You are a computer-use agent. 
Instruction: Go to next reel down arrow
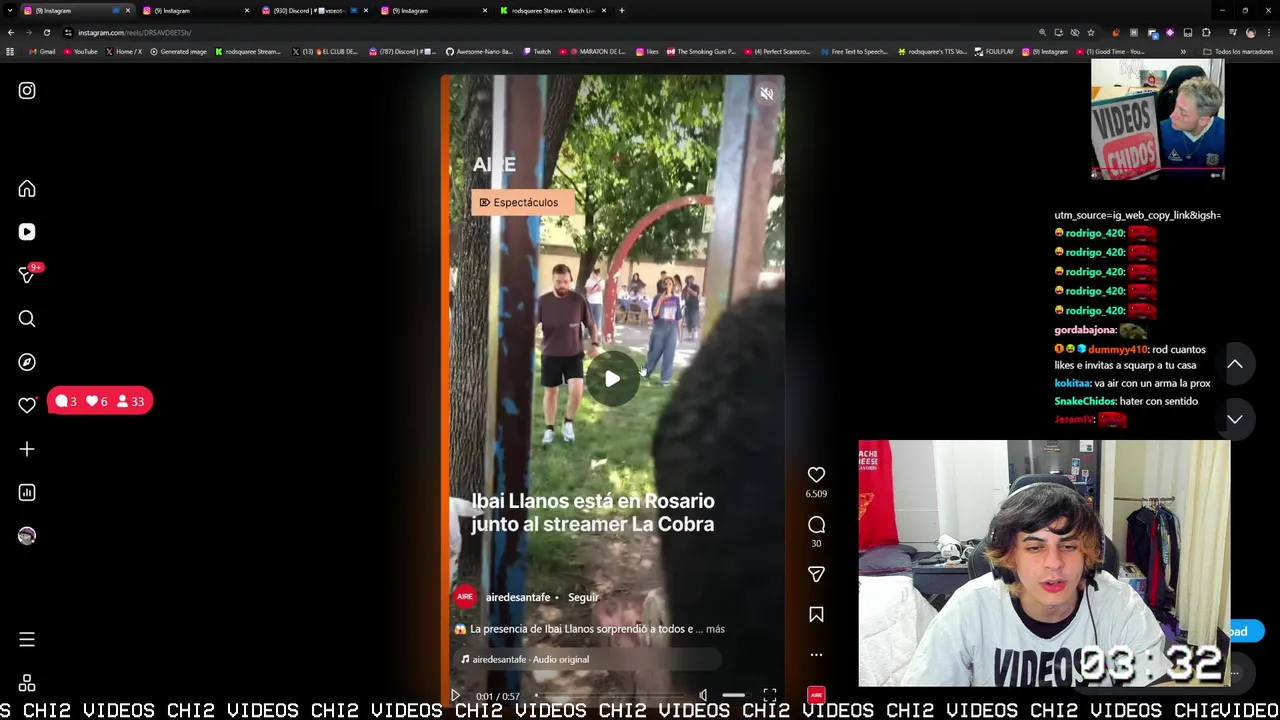(x=1235, y=420)
